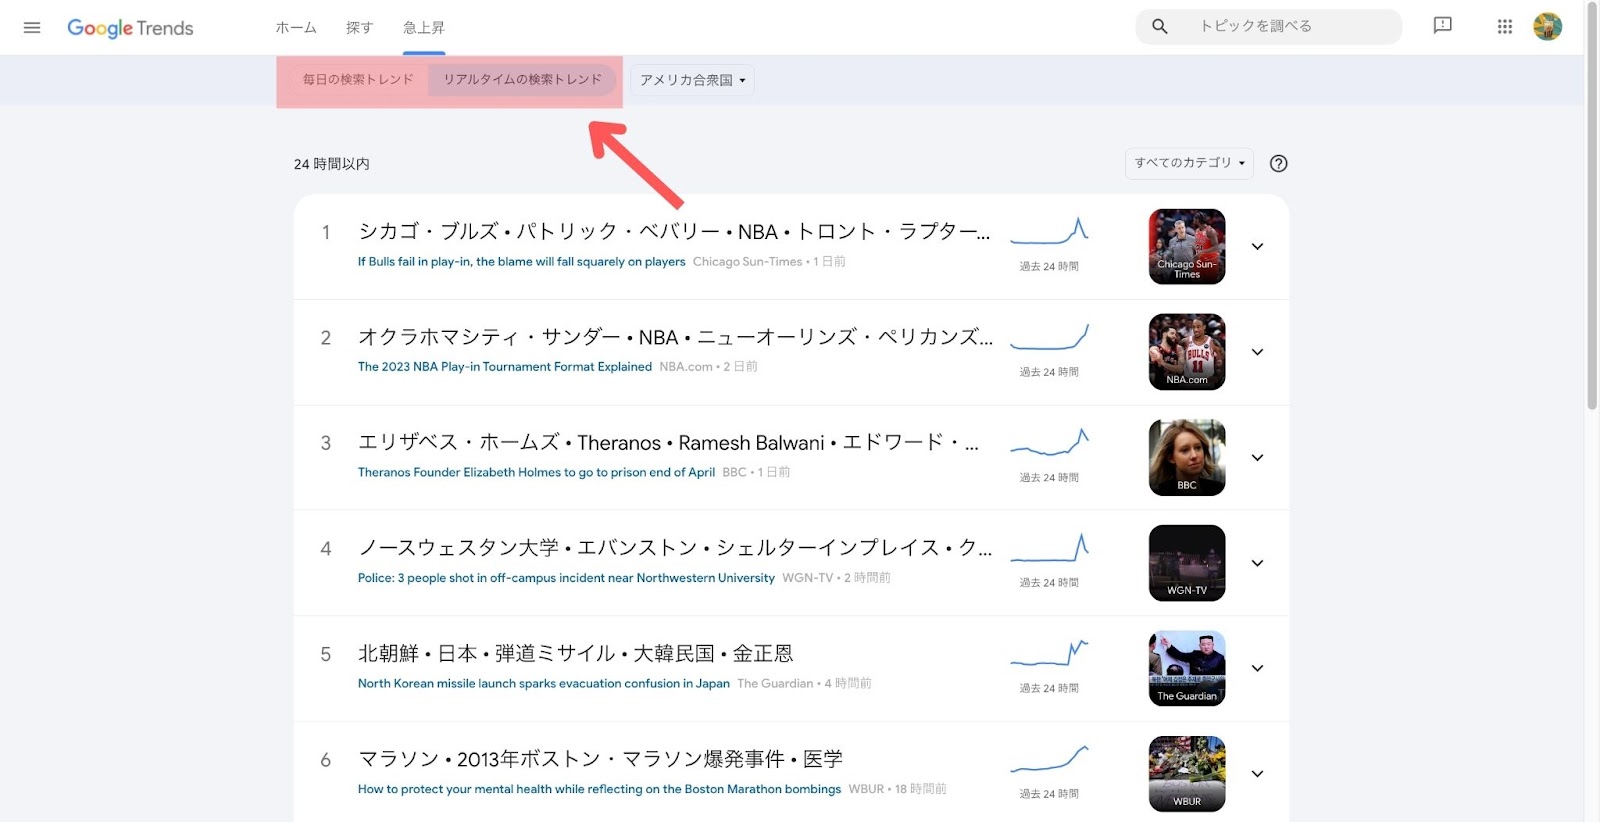Open すべてのカテゴリ dropdown
The height and width of the screenshot is (822, 1600).
[1189, 163]
